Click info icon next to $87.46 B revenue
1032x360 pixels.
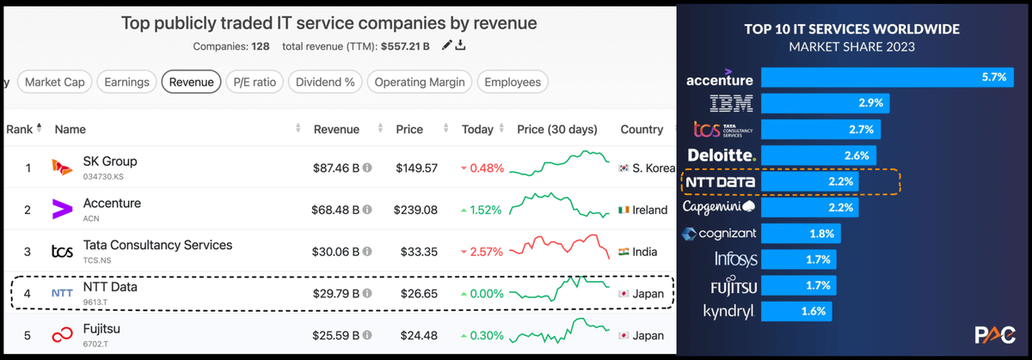tap(367, 168)
